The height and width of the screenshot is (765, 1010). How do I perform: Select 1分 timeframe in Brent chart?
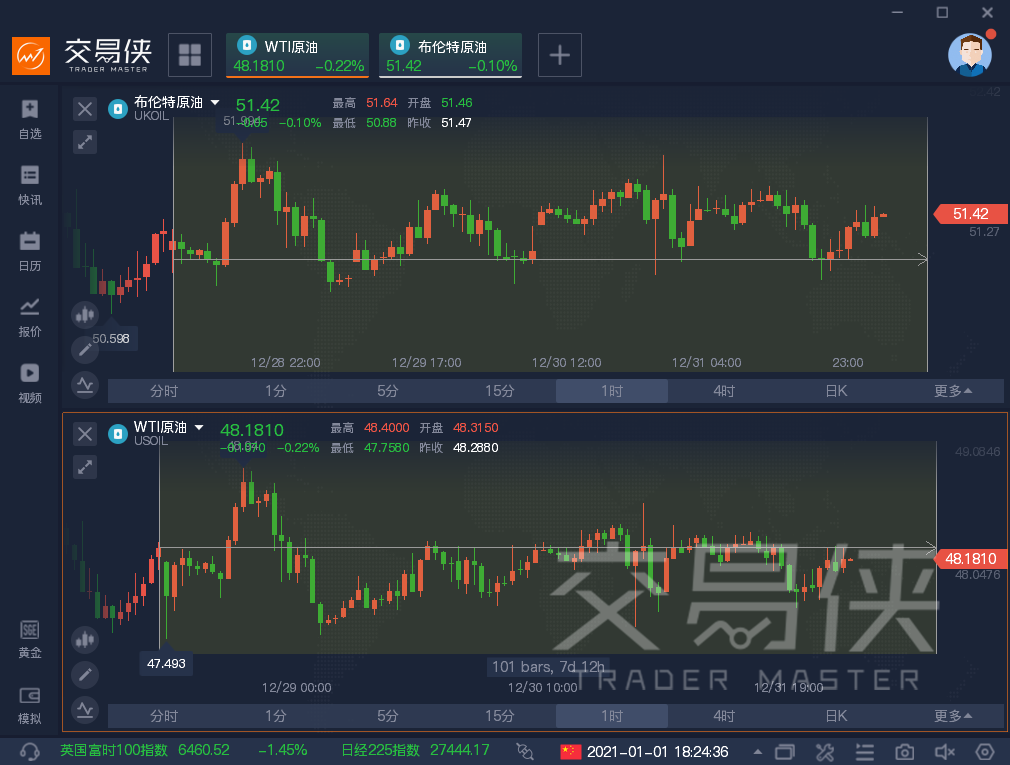tap(276, 391)
